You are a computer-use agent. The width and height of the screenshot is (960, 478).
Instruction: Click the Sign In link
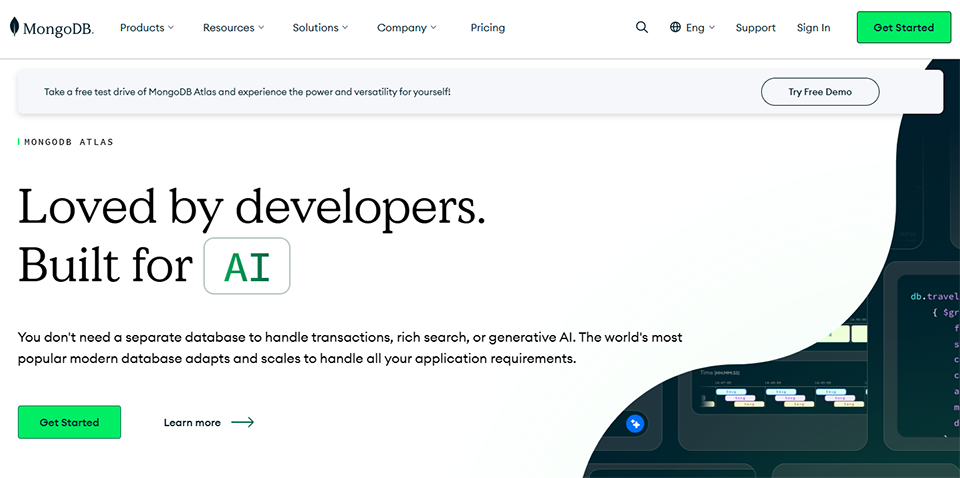[x=813, y=28]
